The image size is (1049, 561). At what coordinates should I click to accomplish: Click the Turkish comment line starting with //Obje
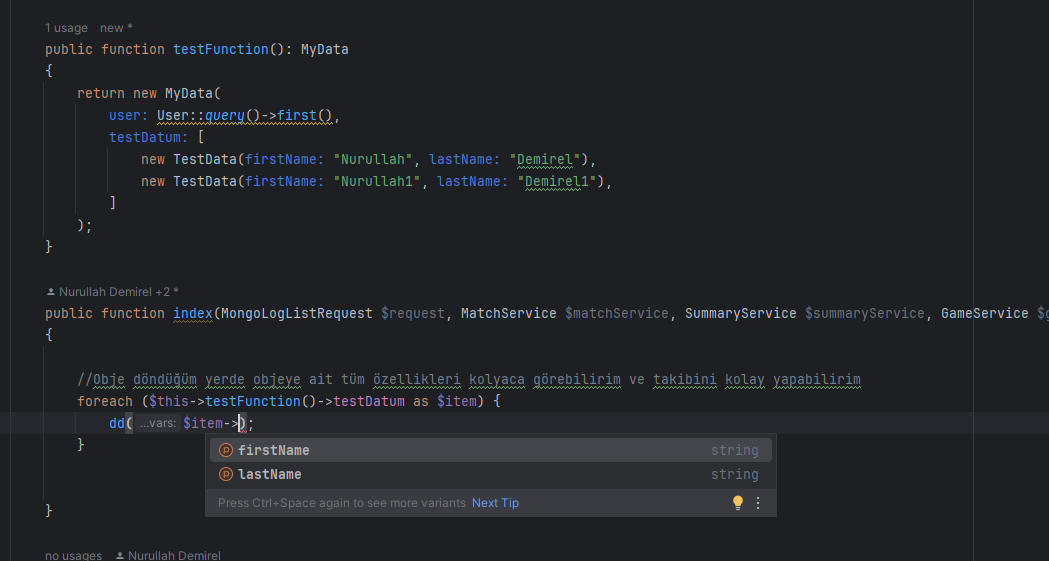(x=469, y=380)
